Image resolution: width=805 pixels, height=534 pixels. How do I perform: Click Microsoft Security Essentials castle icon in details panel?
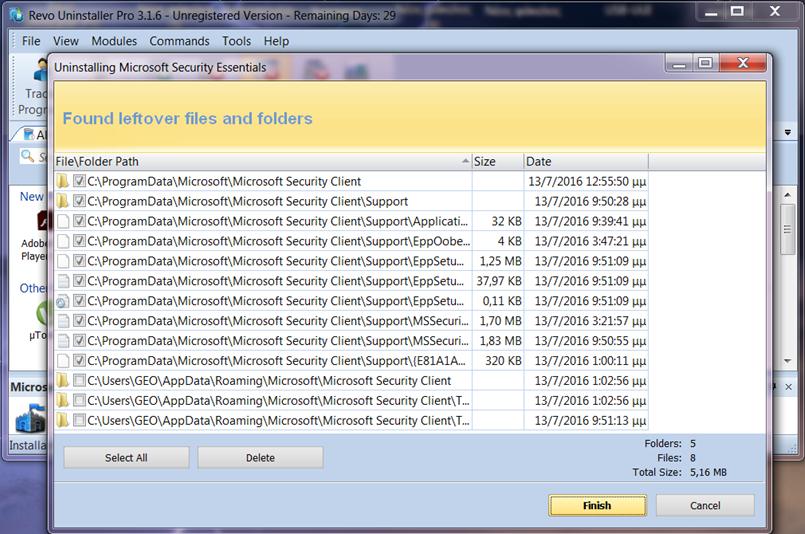click(x=31, y=418)
